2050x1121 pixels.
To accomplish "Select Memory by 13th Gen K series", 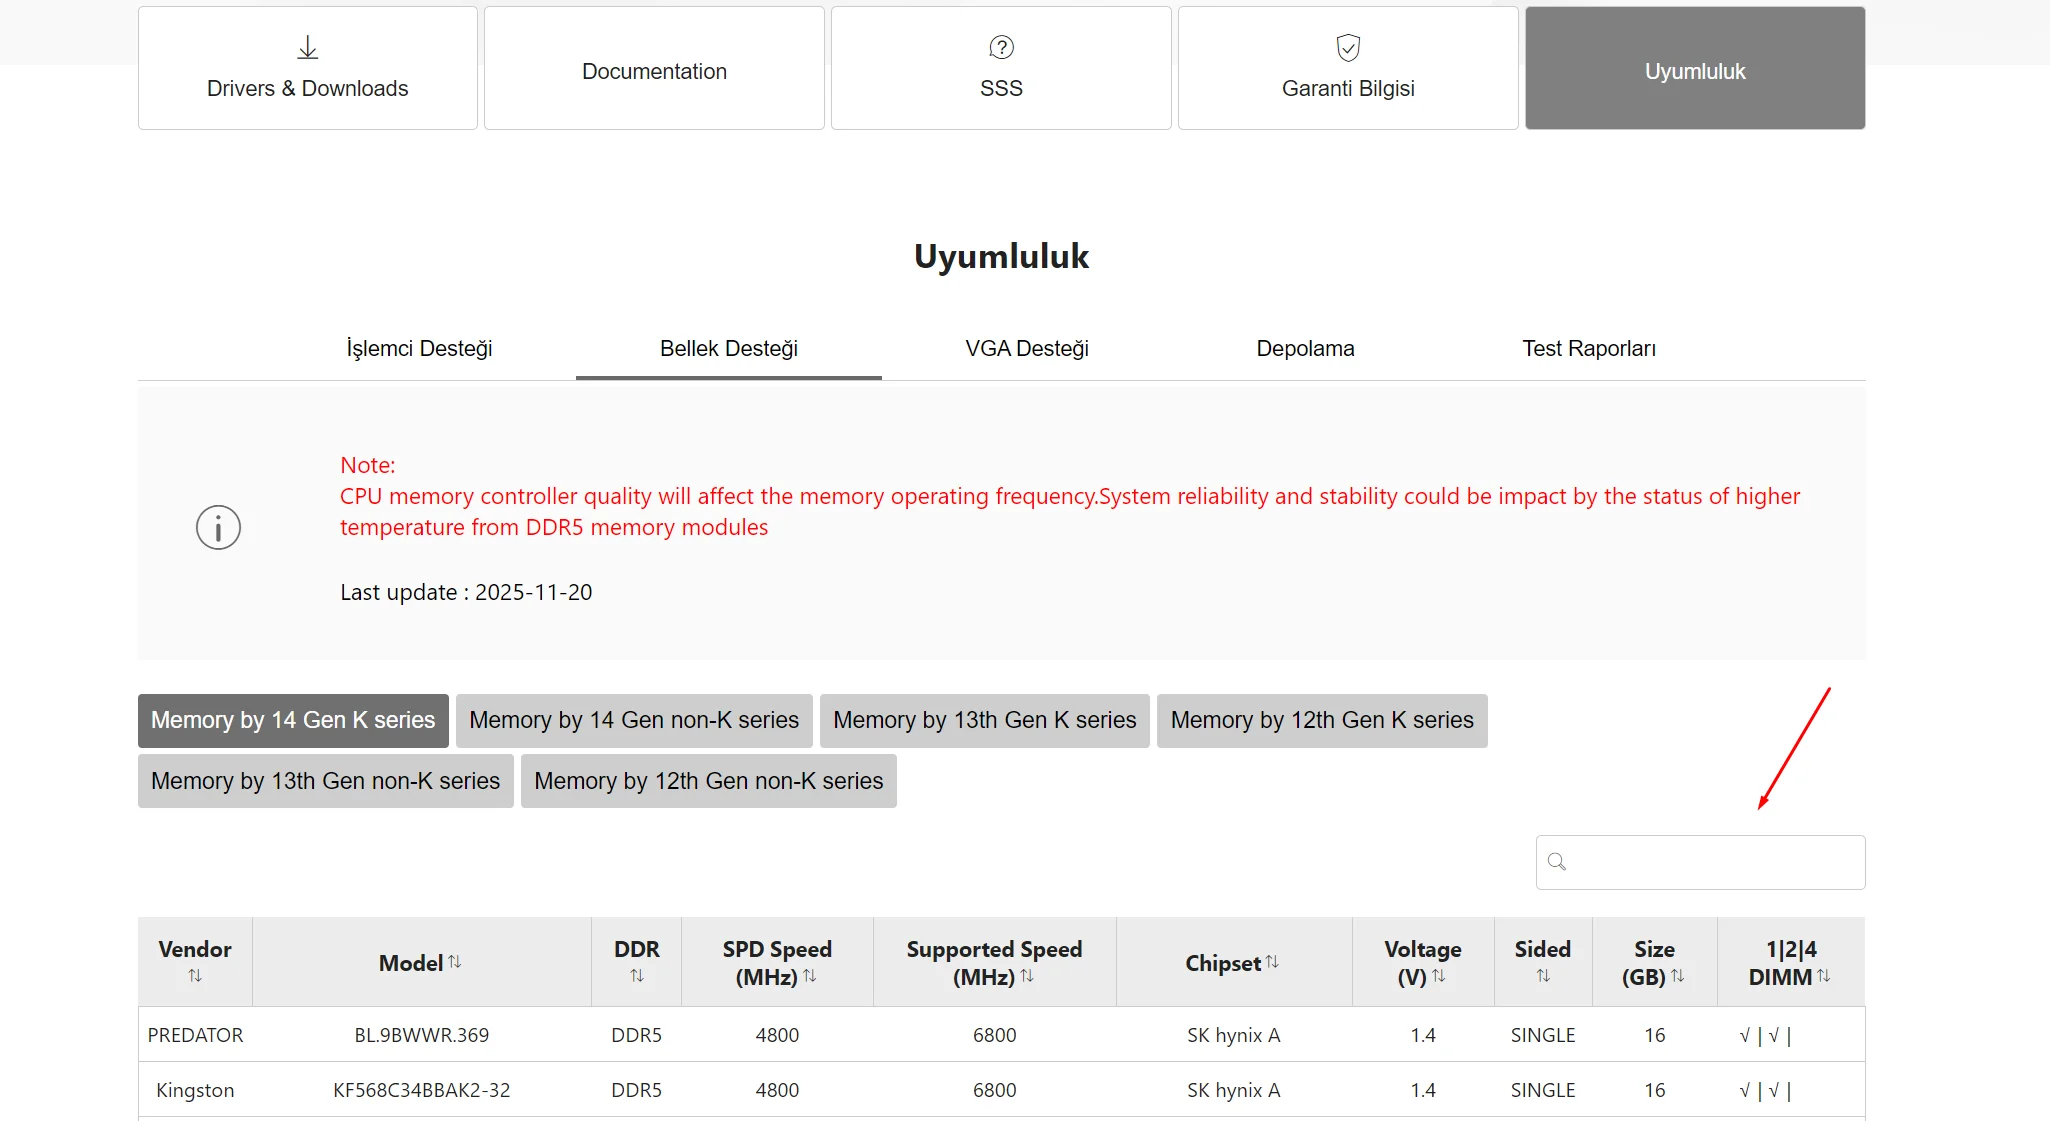I will click(x=984, y=720).
